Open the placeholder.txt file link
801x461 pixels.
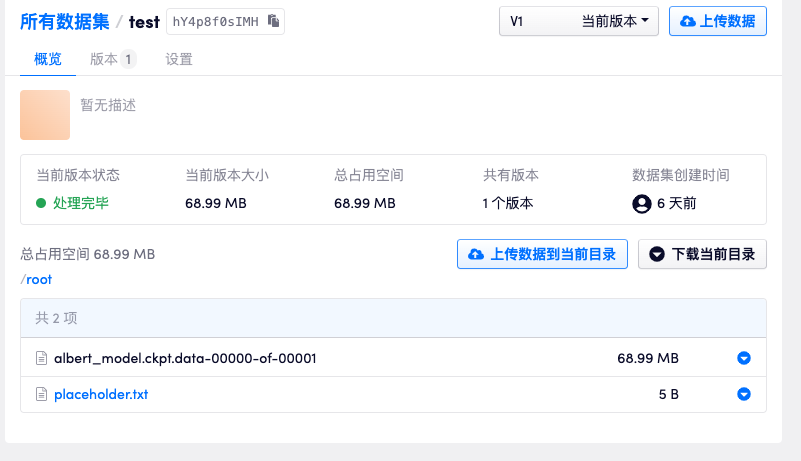[x=101, y=394]
